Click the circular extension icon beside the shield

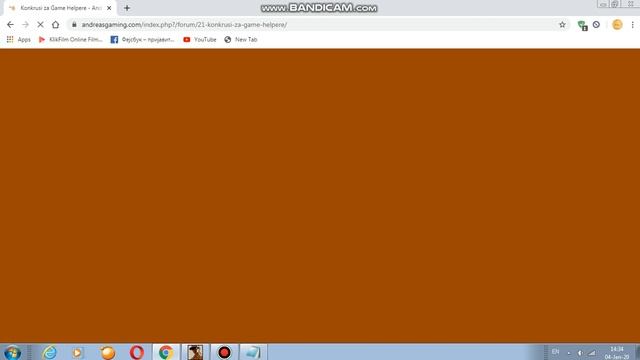click(596, 24)
